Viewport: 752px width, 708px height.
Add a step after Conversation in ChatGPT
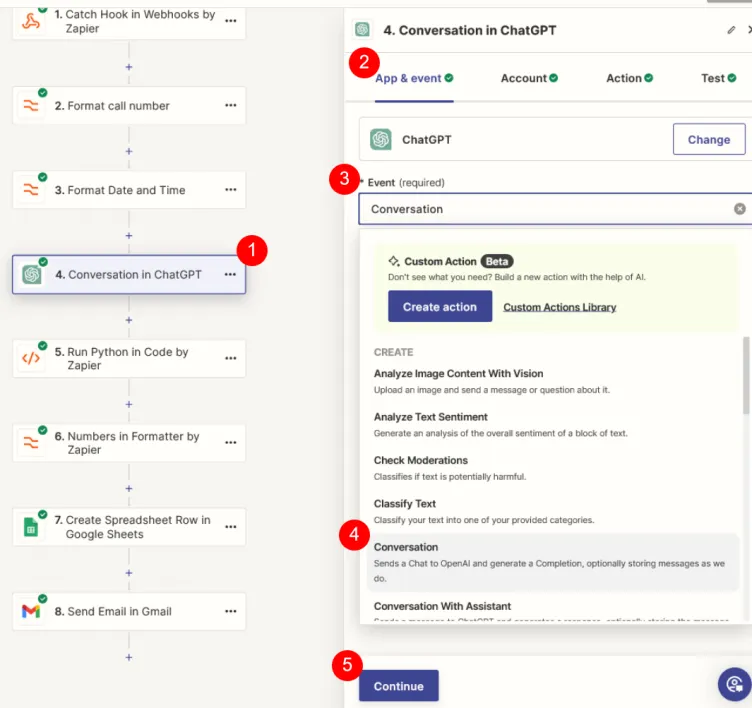click(x=129, y=320)
